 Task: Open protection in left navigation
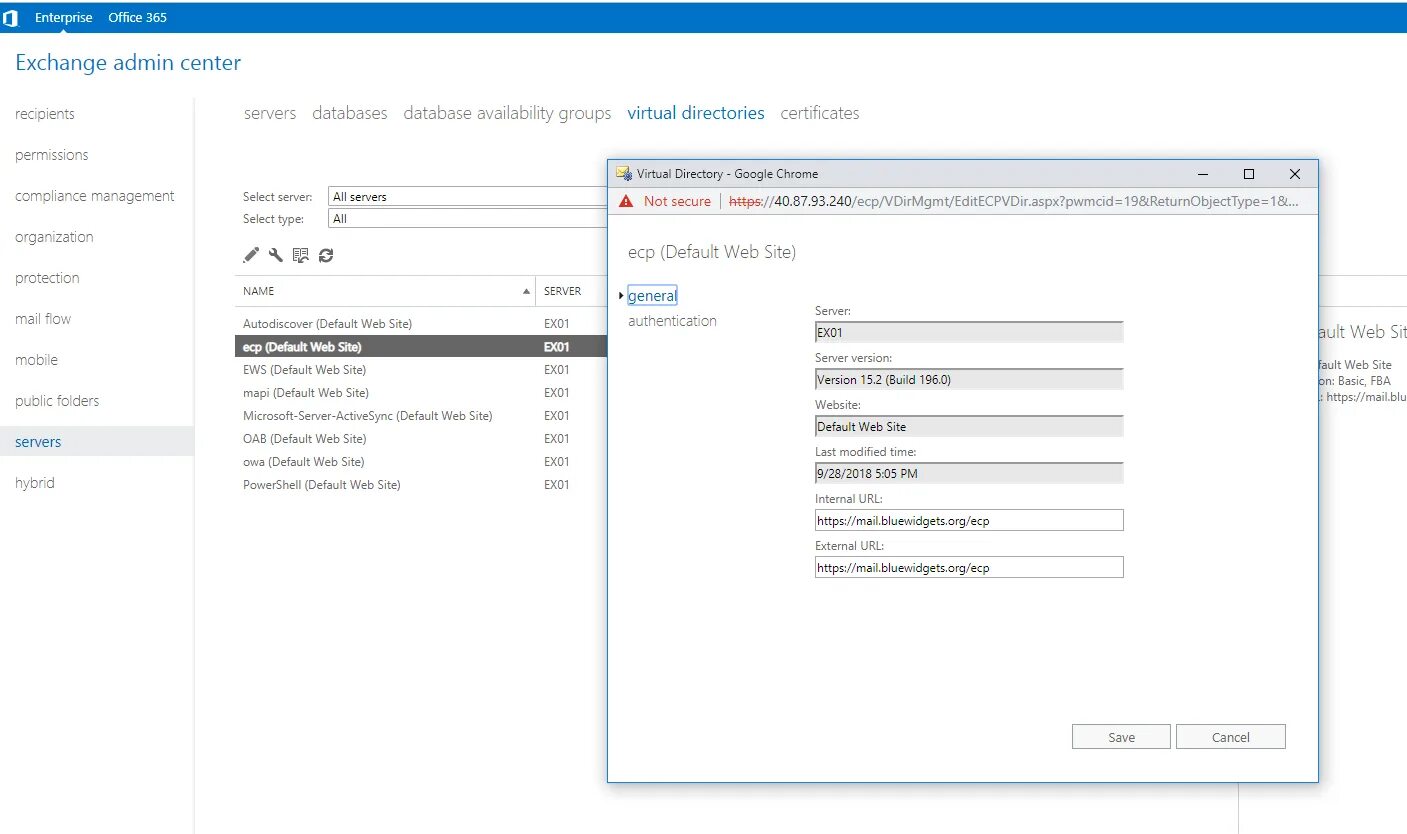[47, 278]
